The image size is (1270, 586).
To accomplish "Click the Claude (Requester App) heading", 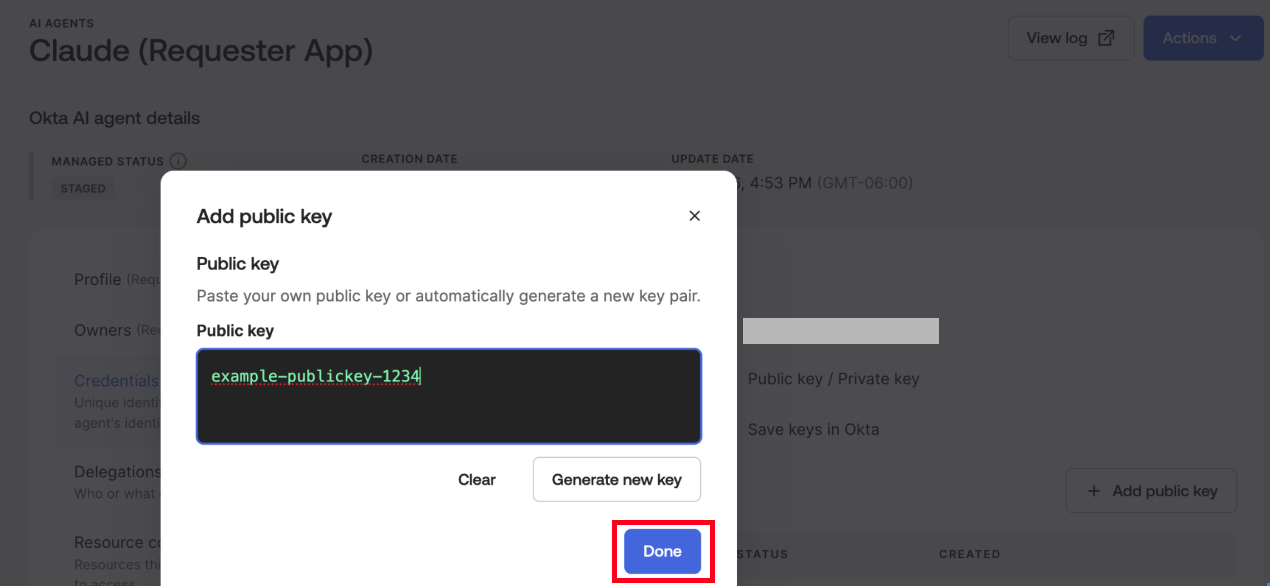I will pos(201,50).
